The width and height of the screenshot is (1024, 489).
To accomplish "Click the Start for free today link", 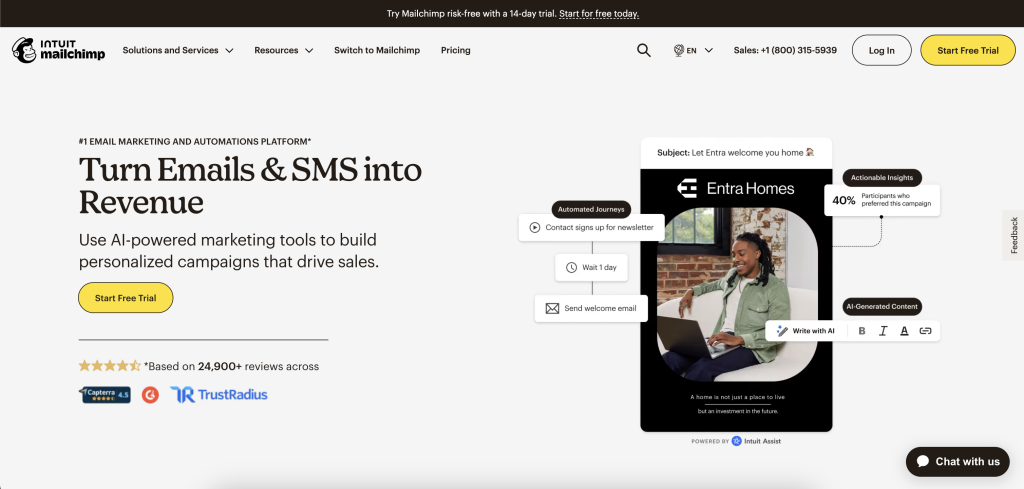I will coord(599,14).
